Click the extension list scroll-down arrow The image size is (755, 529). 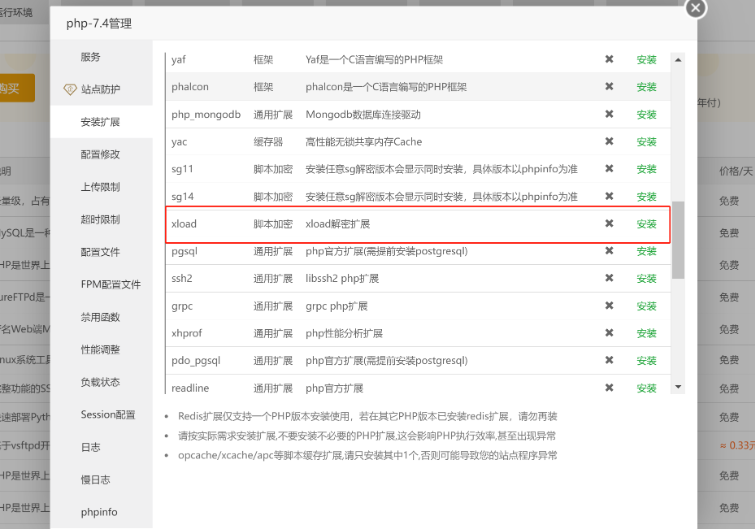click(678, 387)
